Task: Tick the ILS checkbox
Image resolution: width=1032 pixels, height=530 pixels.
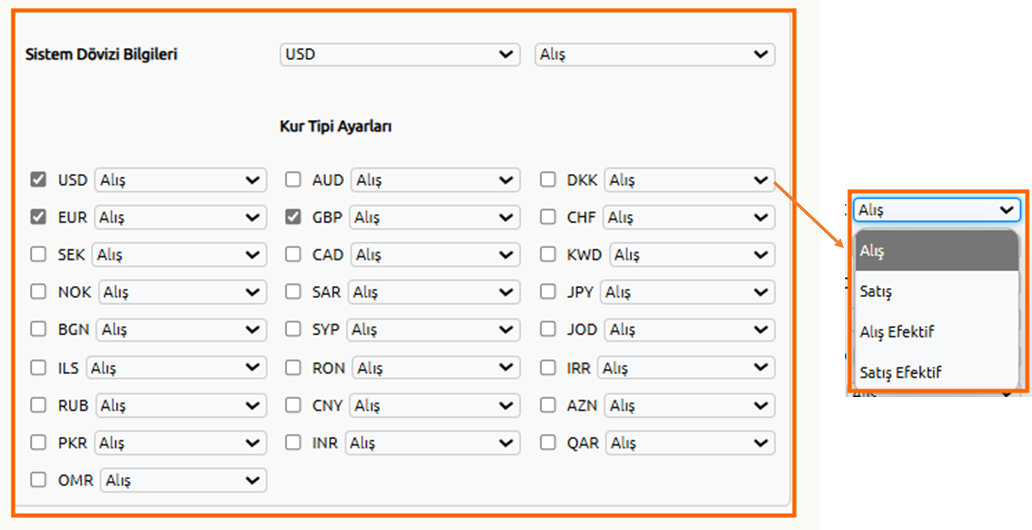Action: point(38,367)
